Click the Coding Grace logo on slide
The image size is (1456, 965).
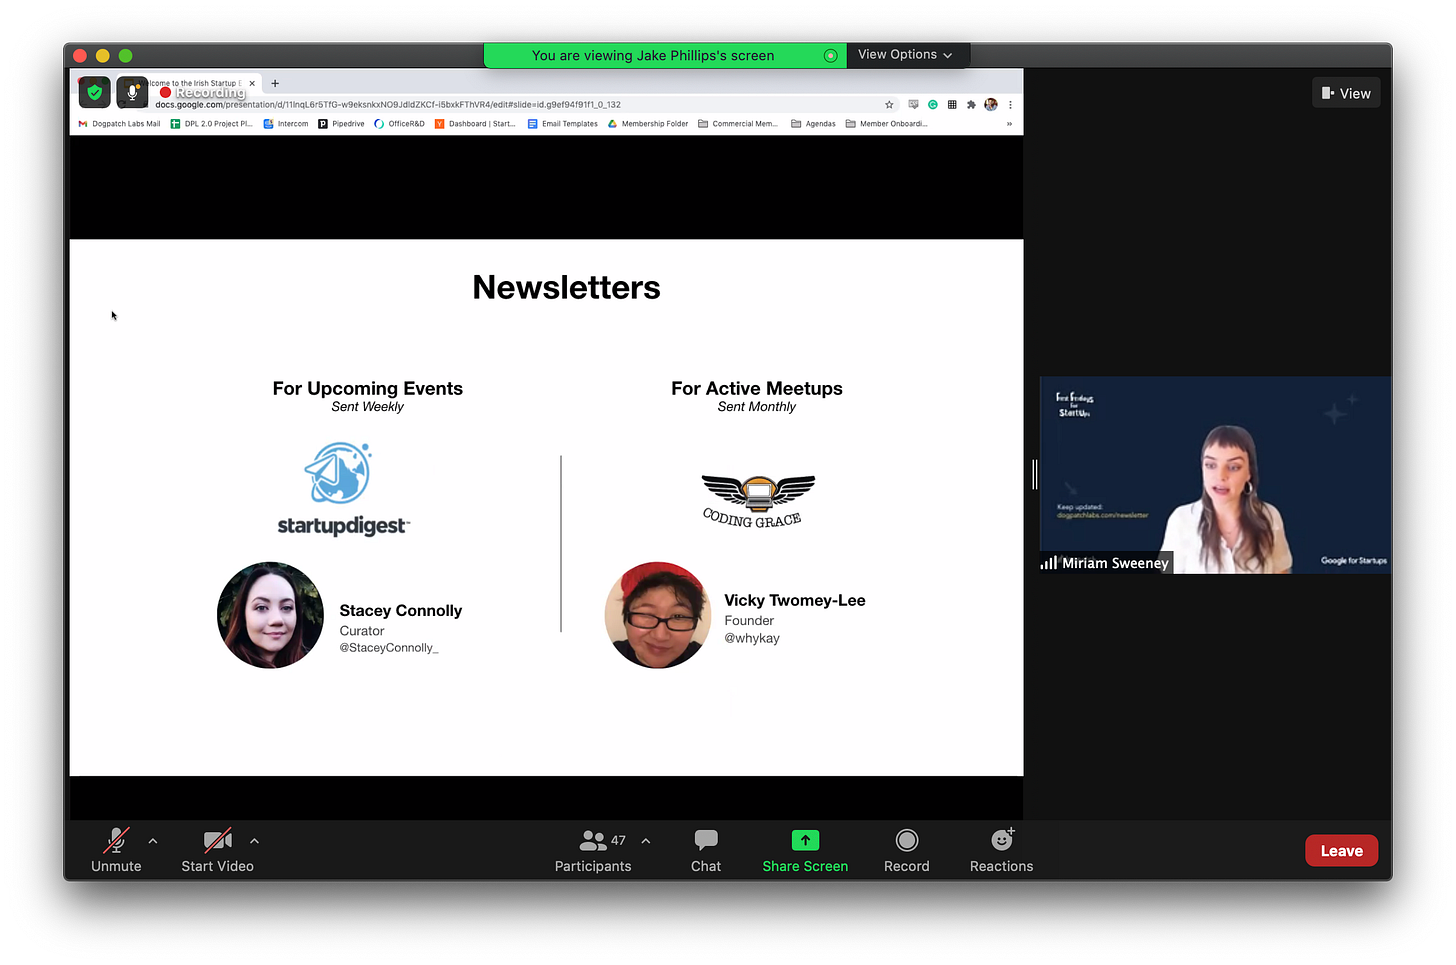click(757, 501)
